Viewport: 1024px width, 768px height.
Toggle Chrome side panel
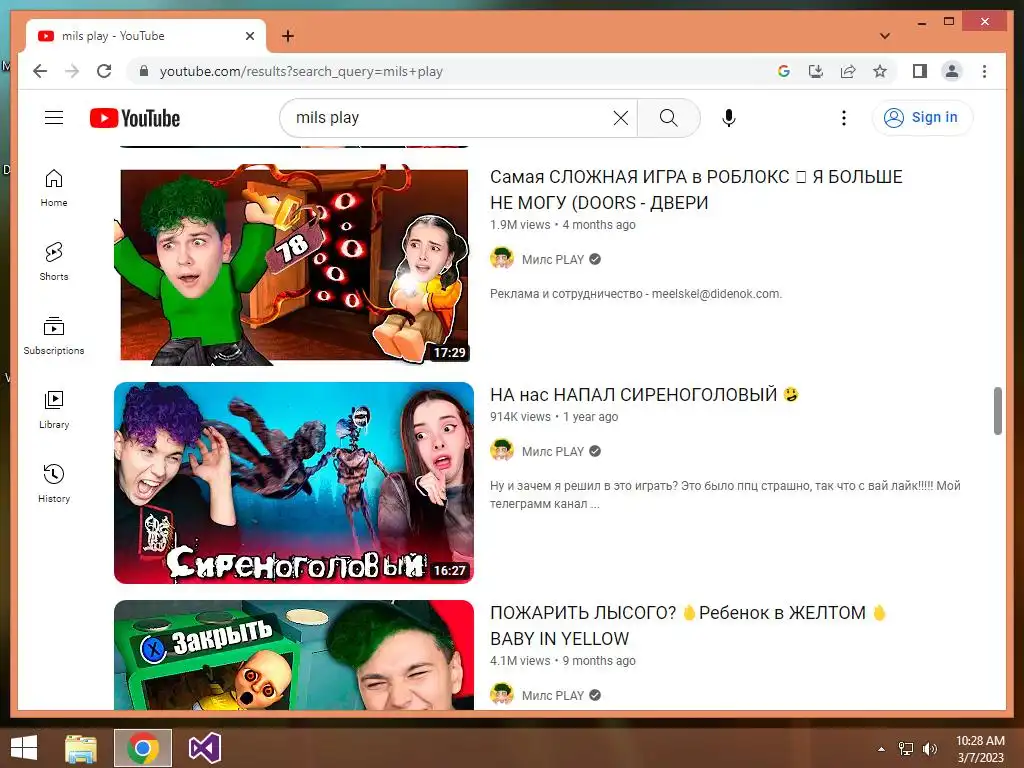(920, 71)
